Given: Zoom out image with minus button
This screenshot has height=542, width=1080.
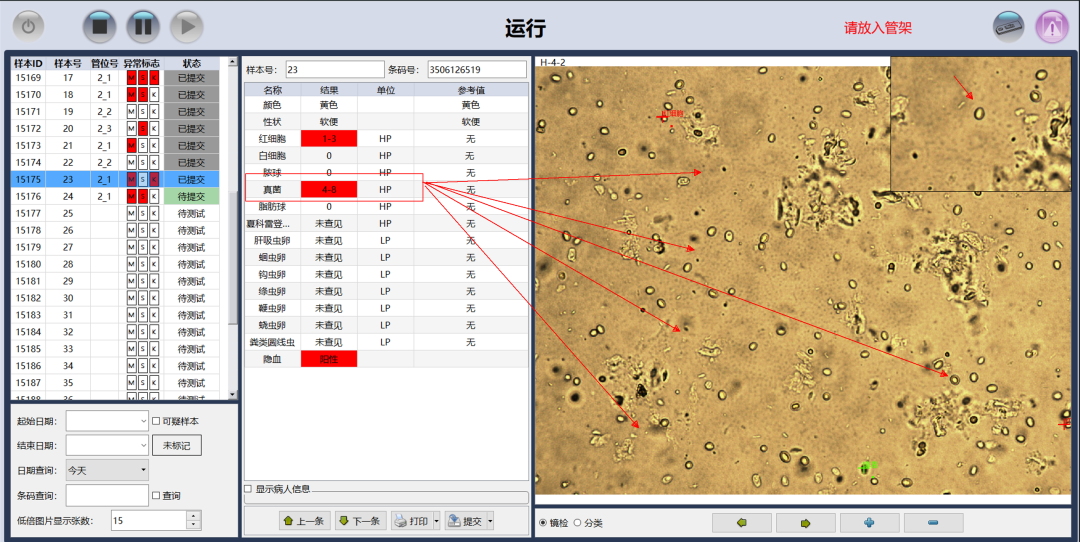Looking at the screenshot, I should (x=933, y=523).
